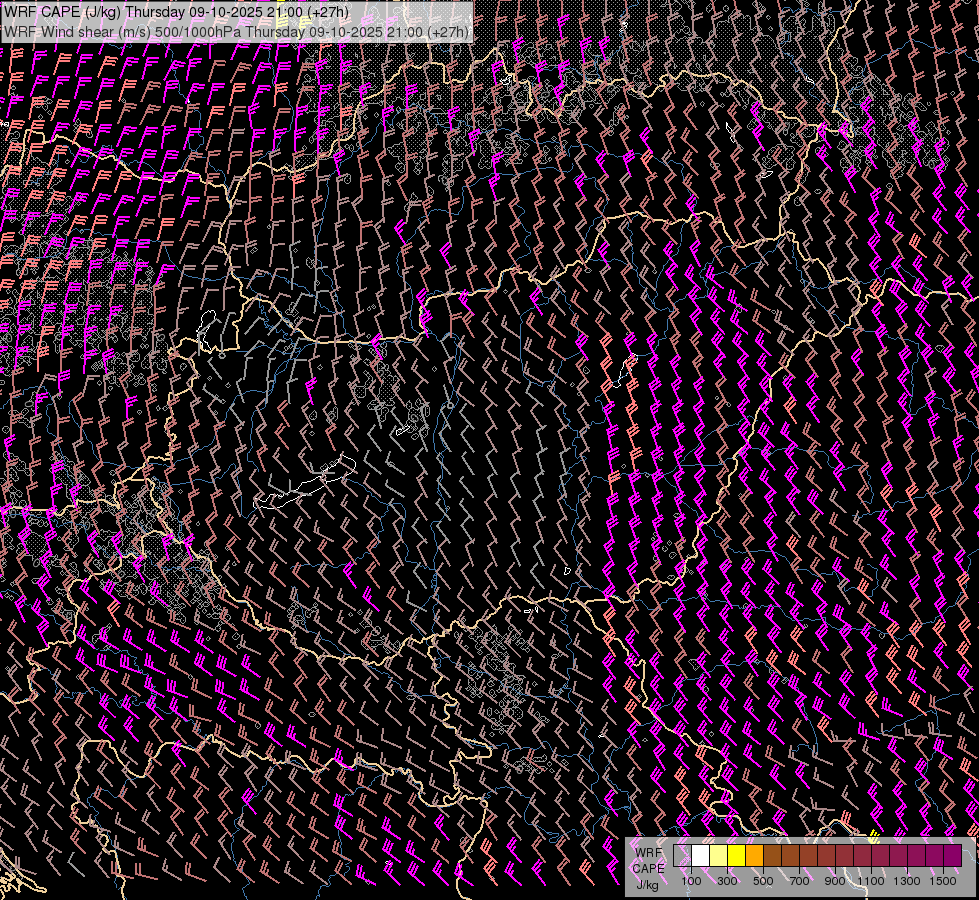Select the 1100 legend value label
Screen dimensions: 979x900
point(871,881)
